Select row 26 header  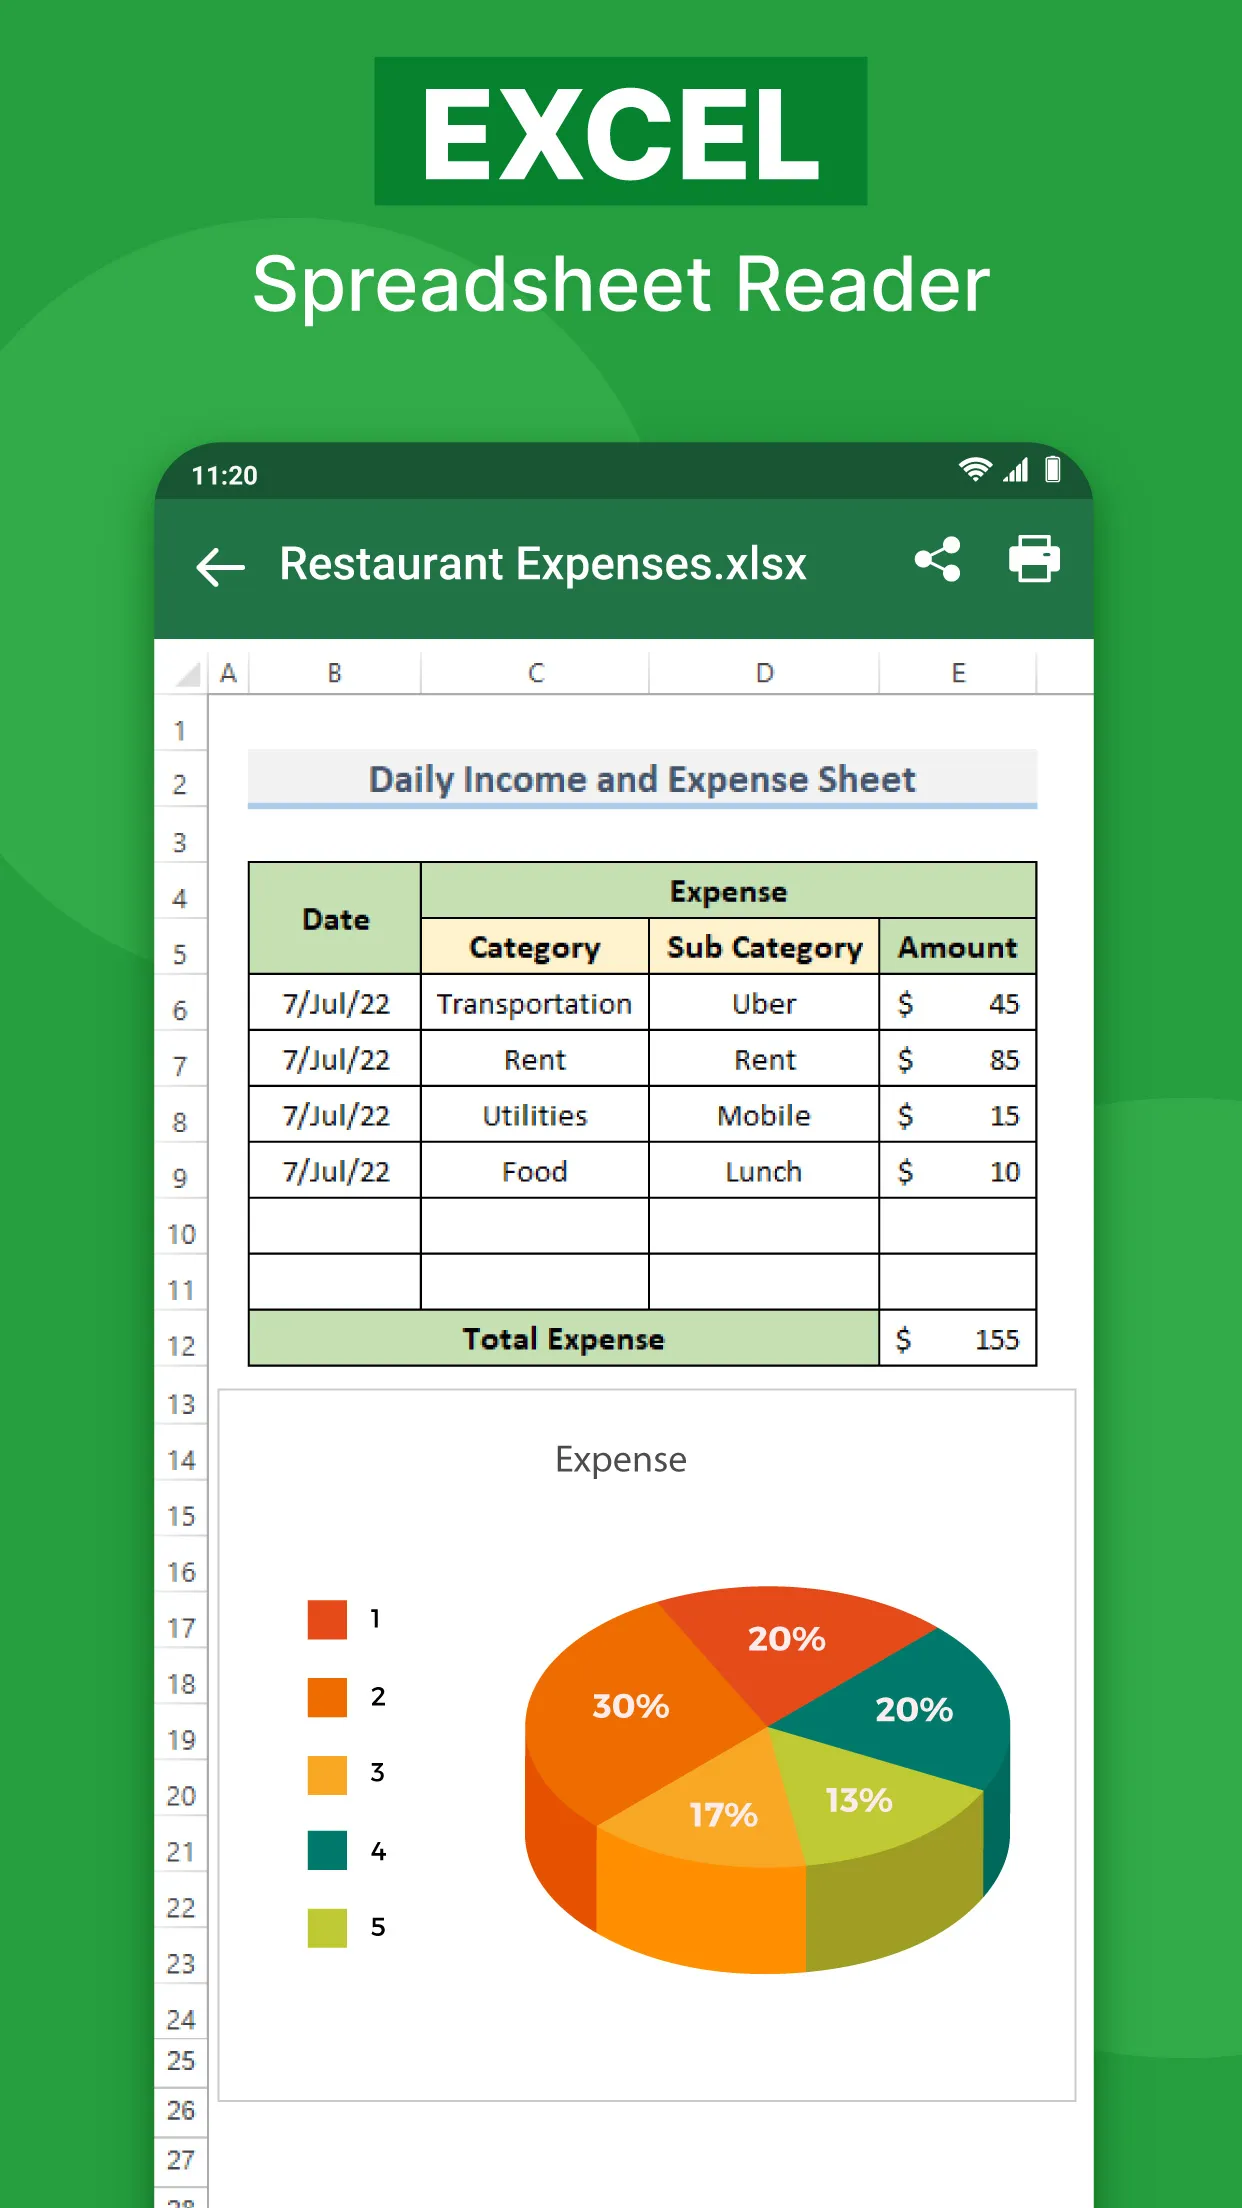click(x=181, y=2110)
